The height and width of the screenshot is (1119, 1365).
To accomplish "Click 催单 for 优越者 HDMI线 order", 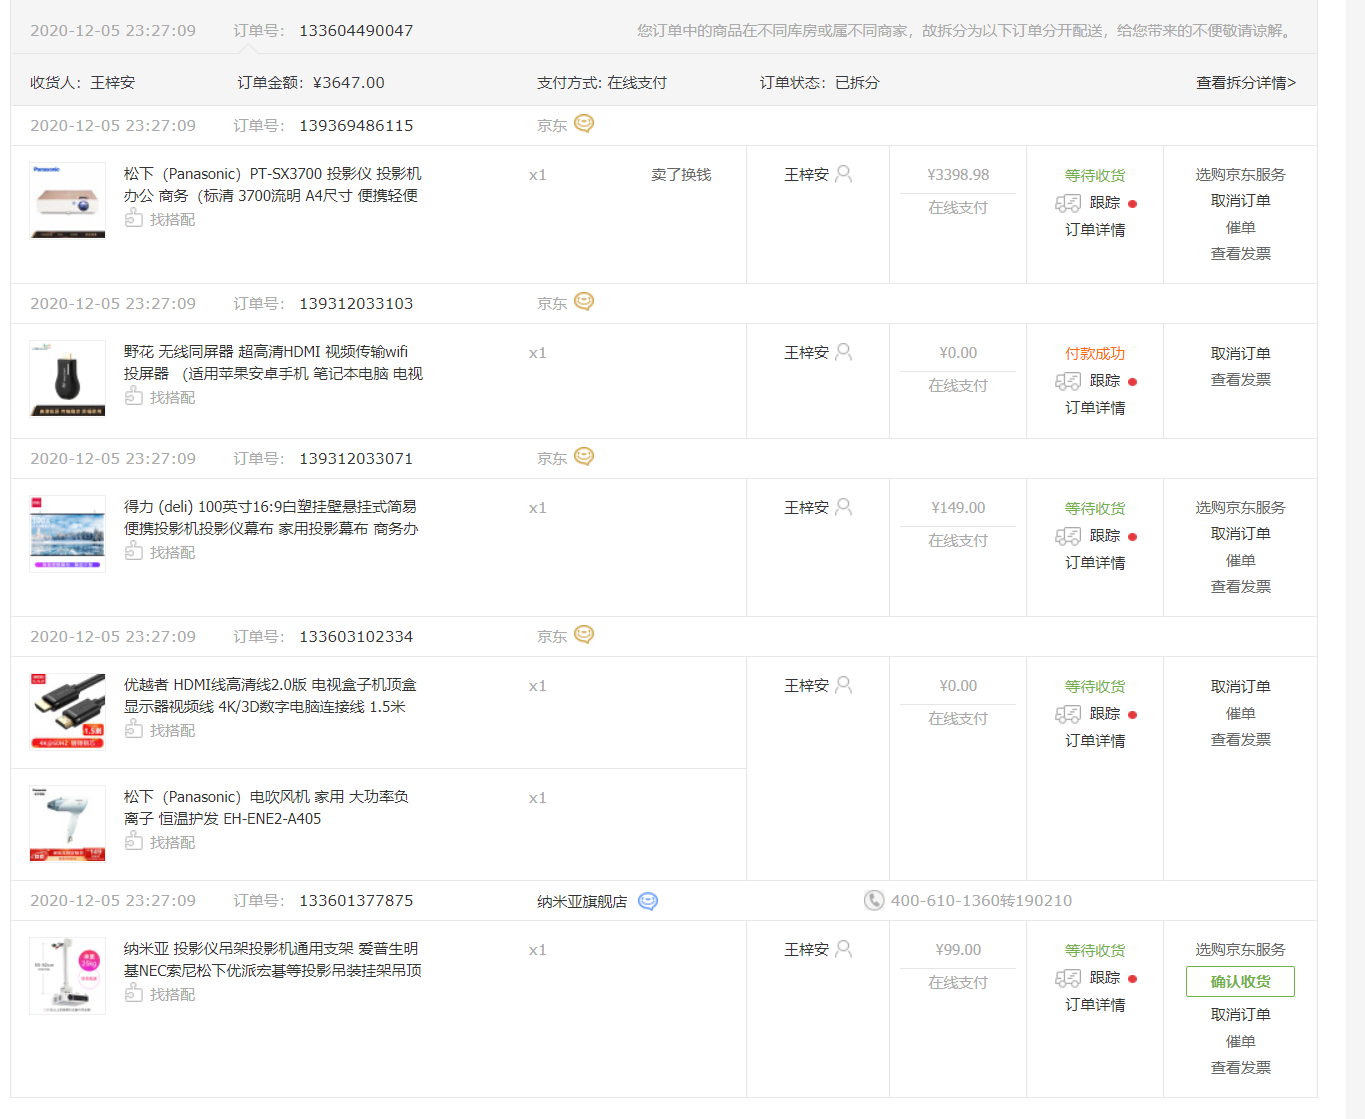I will [1241, 714].
